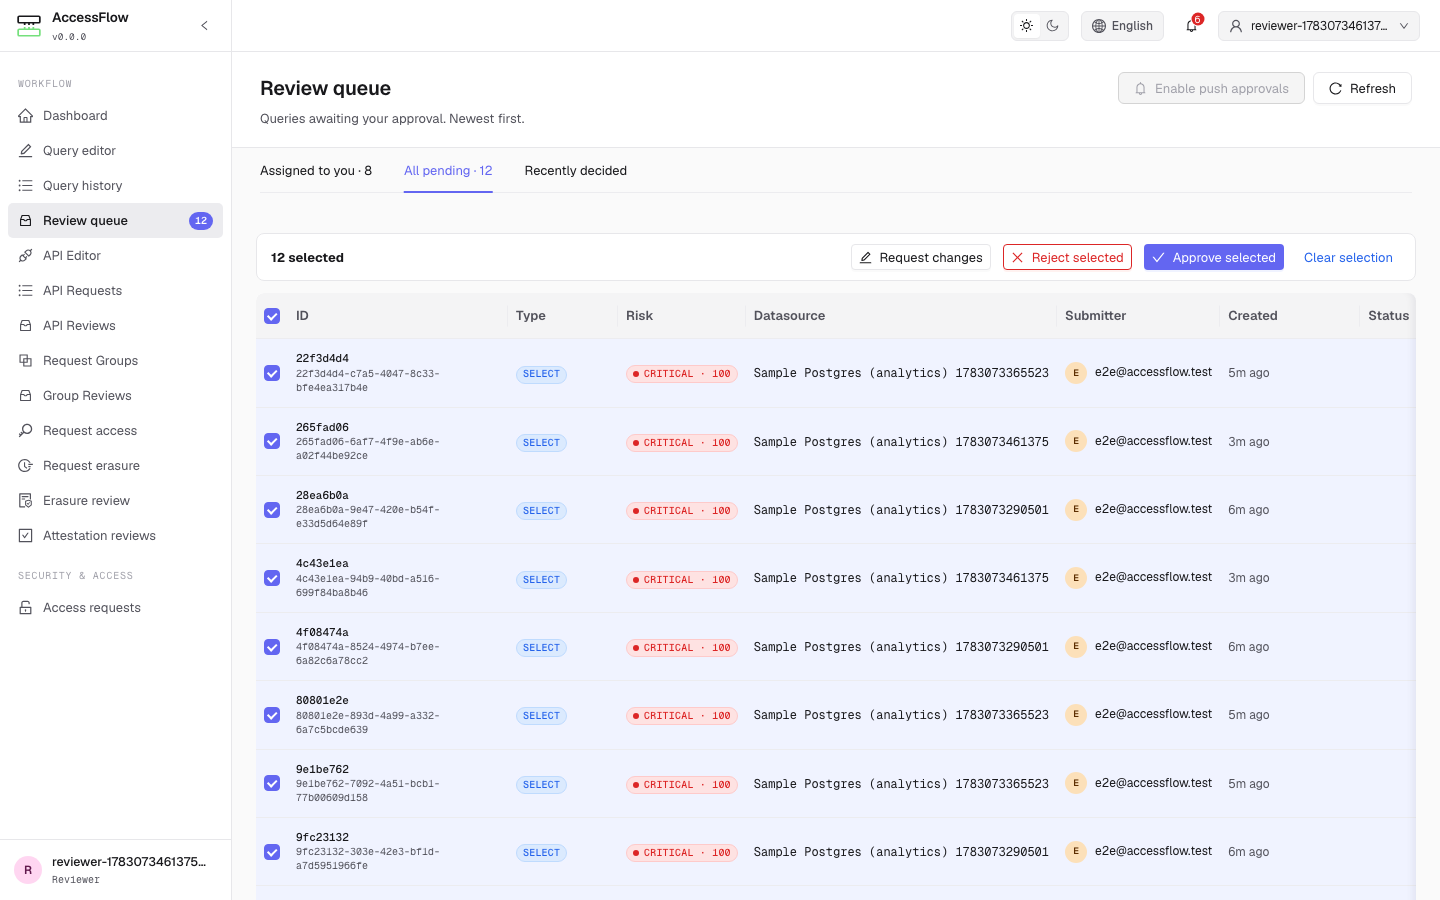Uncheck row 22f3d4d4 checkbox

pyautogui.click(x=272, y=373)
